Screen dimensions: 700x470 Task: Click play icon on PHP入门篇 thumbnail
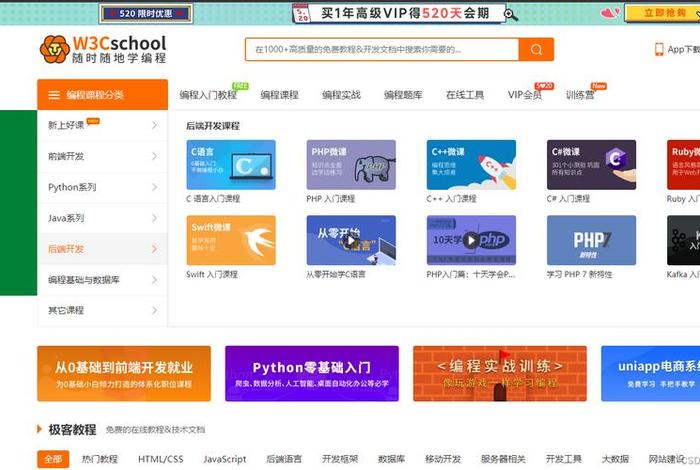tap(471, 240)
